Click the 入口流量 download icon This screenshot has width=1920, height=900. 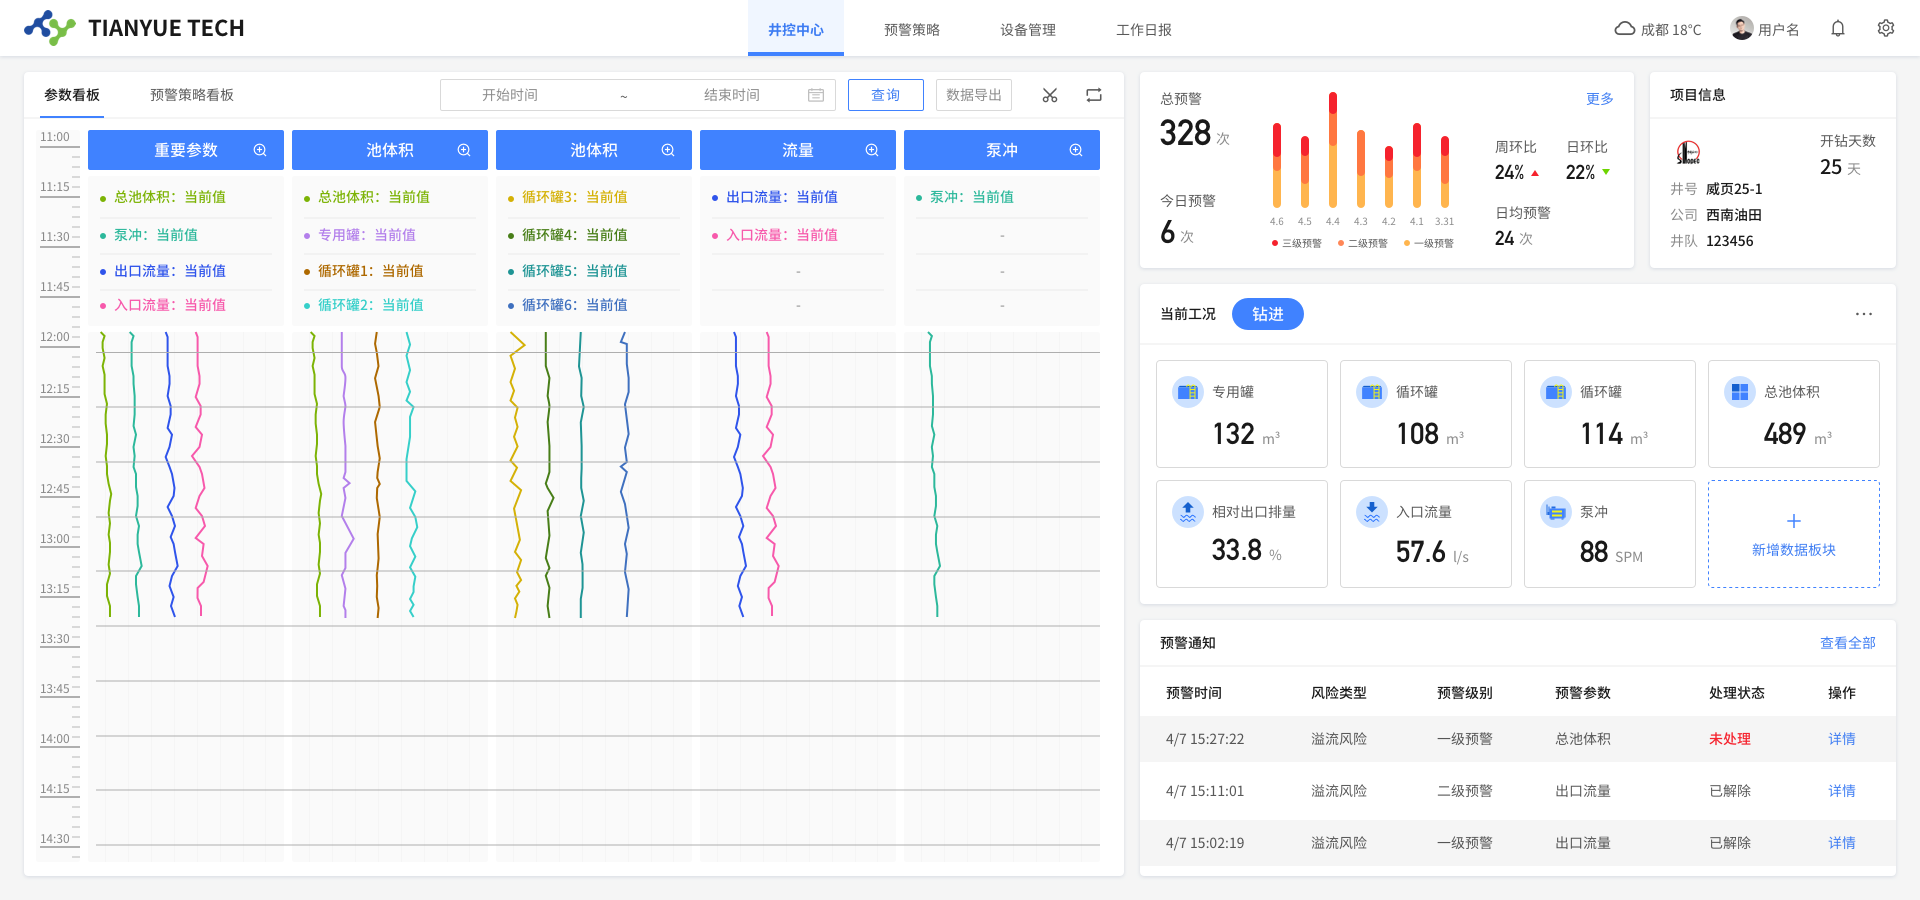(1372, 512)
